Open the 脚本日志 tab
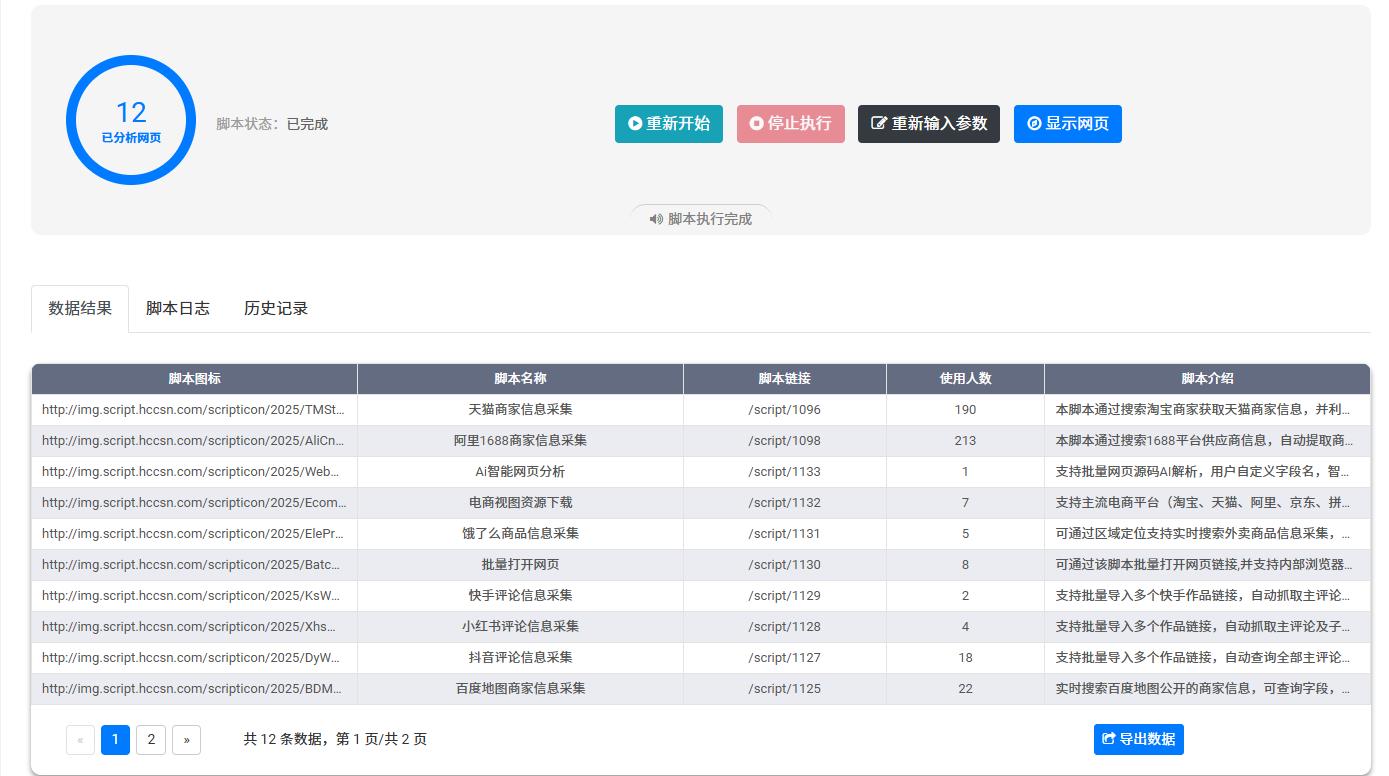The width and height of the screenshot is (1389, 776). pos(177,308)
